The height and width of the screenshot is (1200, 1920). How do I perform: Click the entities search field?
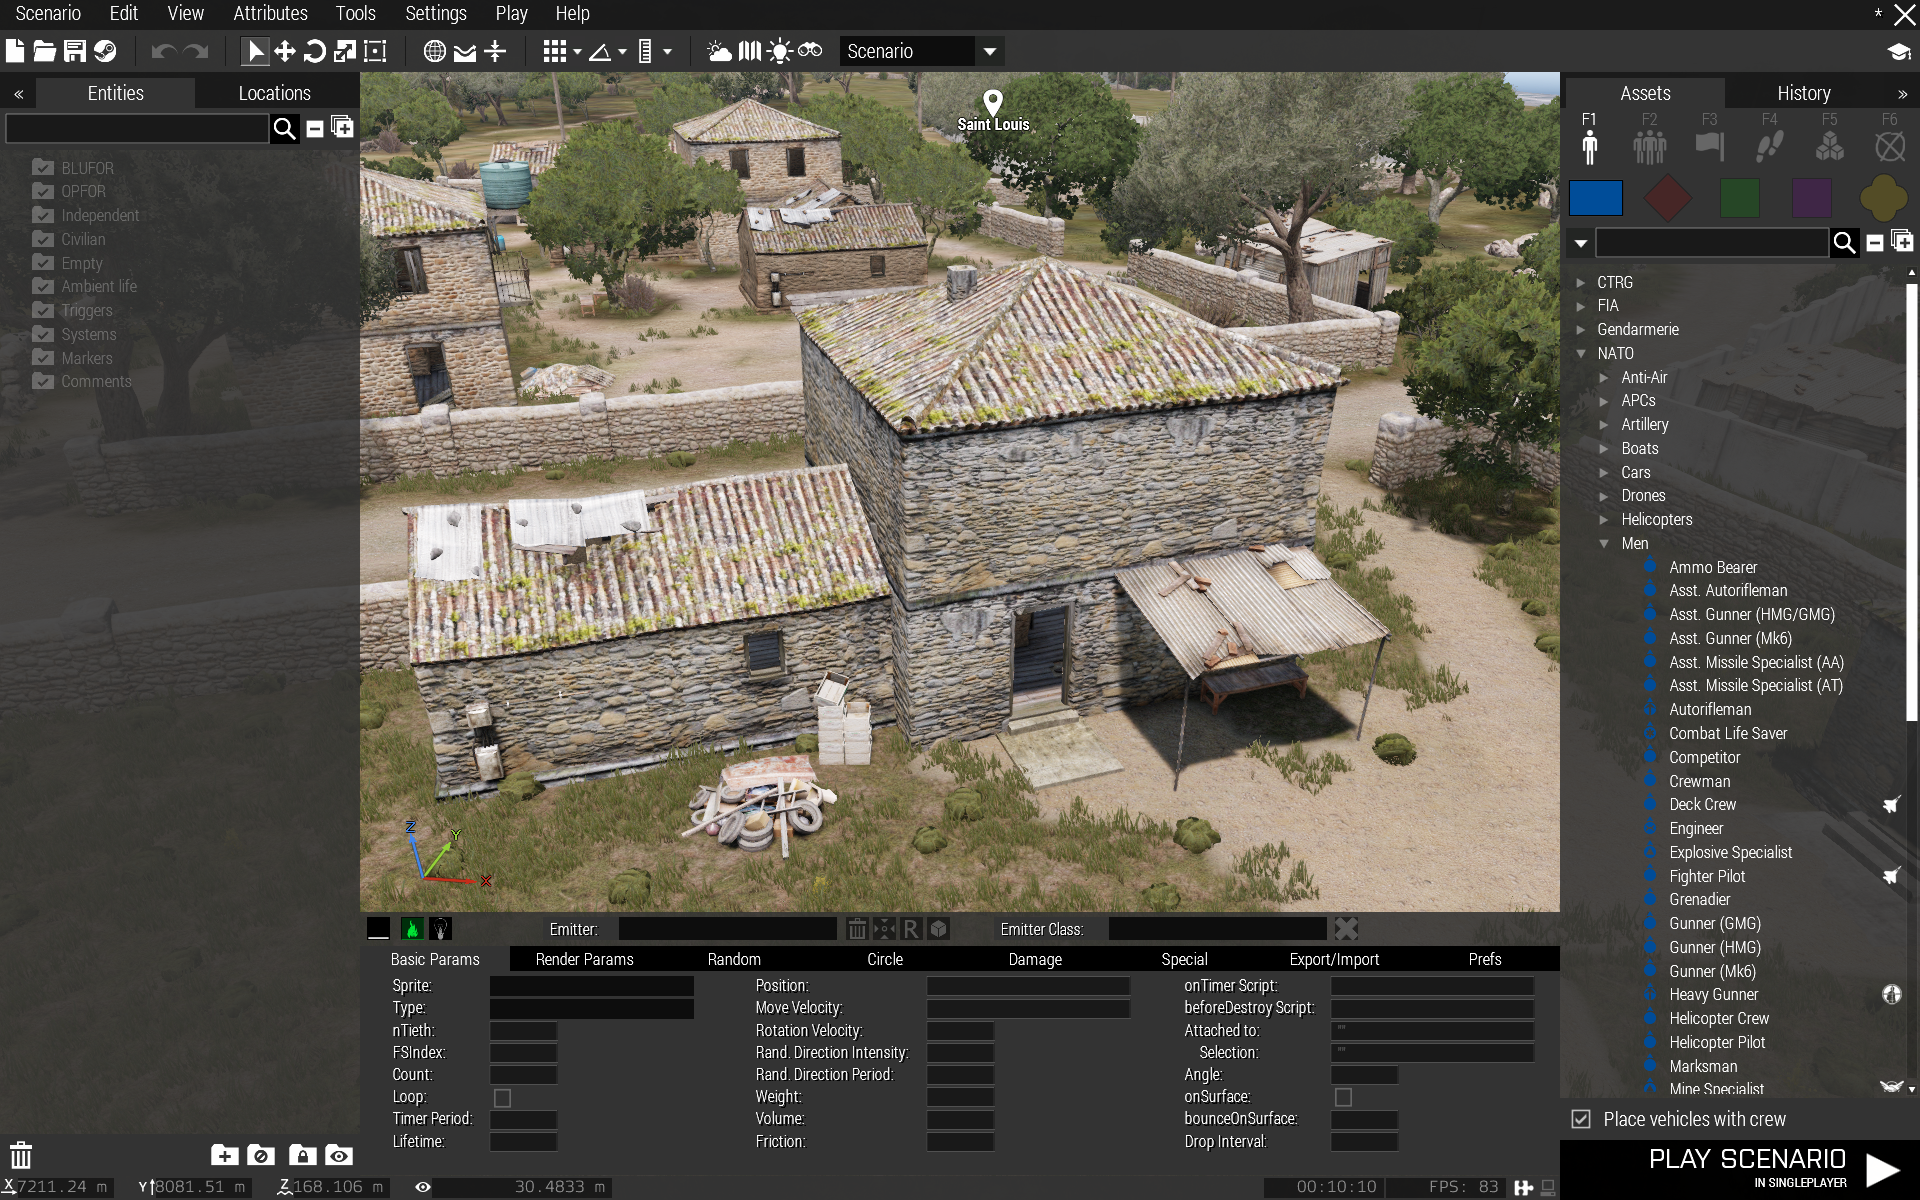click(x=137, y=128)
